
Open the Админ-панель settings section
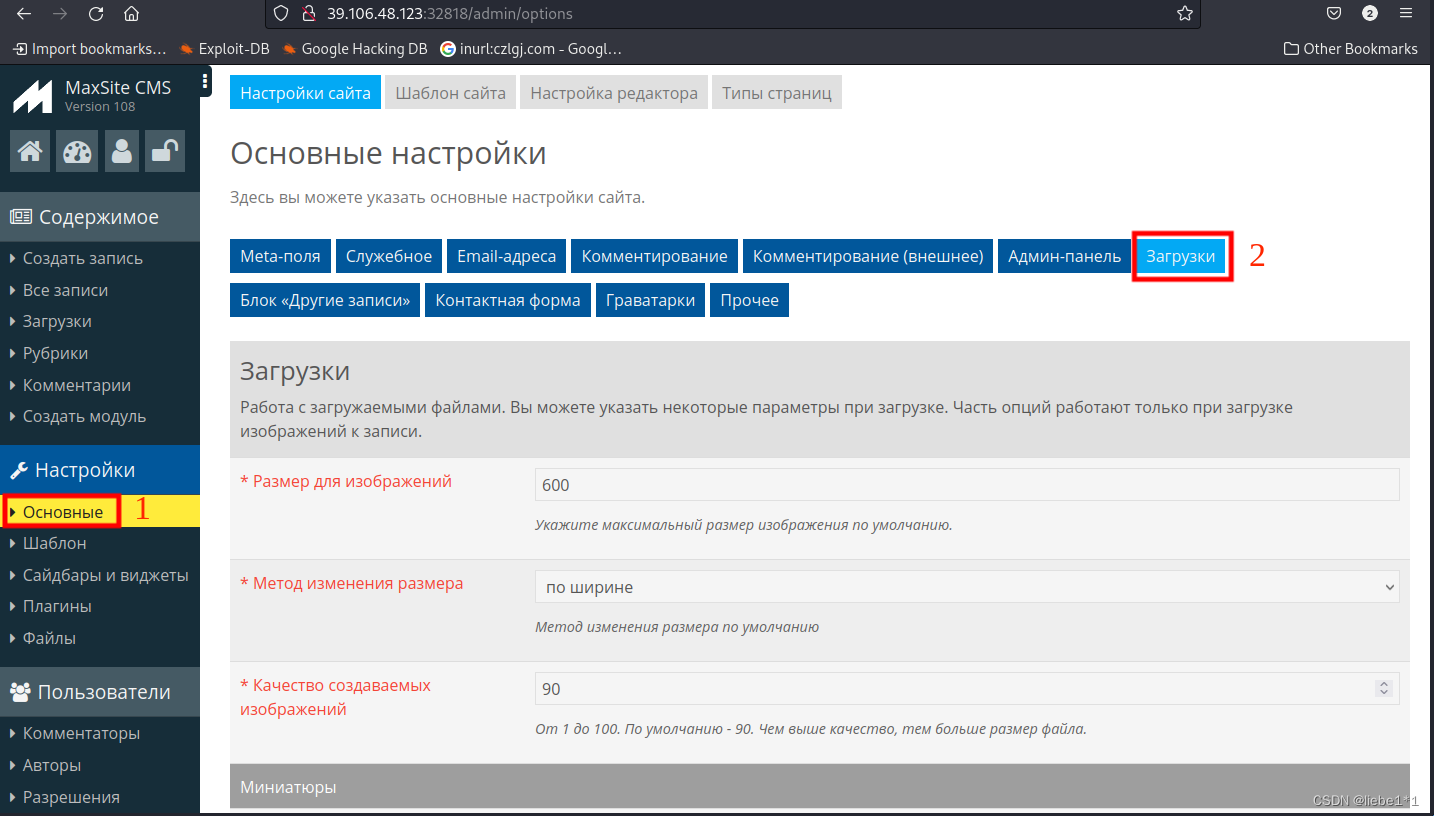tap(1064, 256)
